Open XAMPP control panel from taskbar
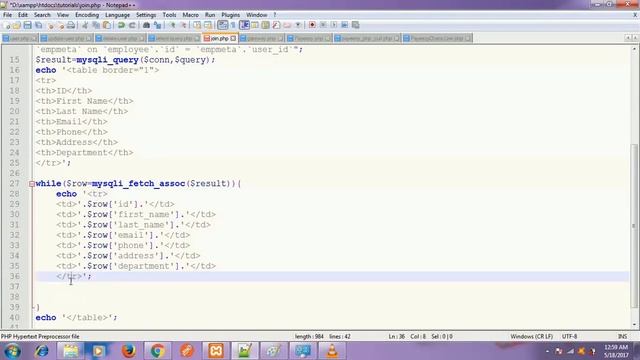The height and width of the screenshot is (360, 640). 216,351
